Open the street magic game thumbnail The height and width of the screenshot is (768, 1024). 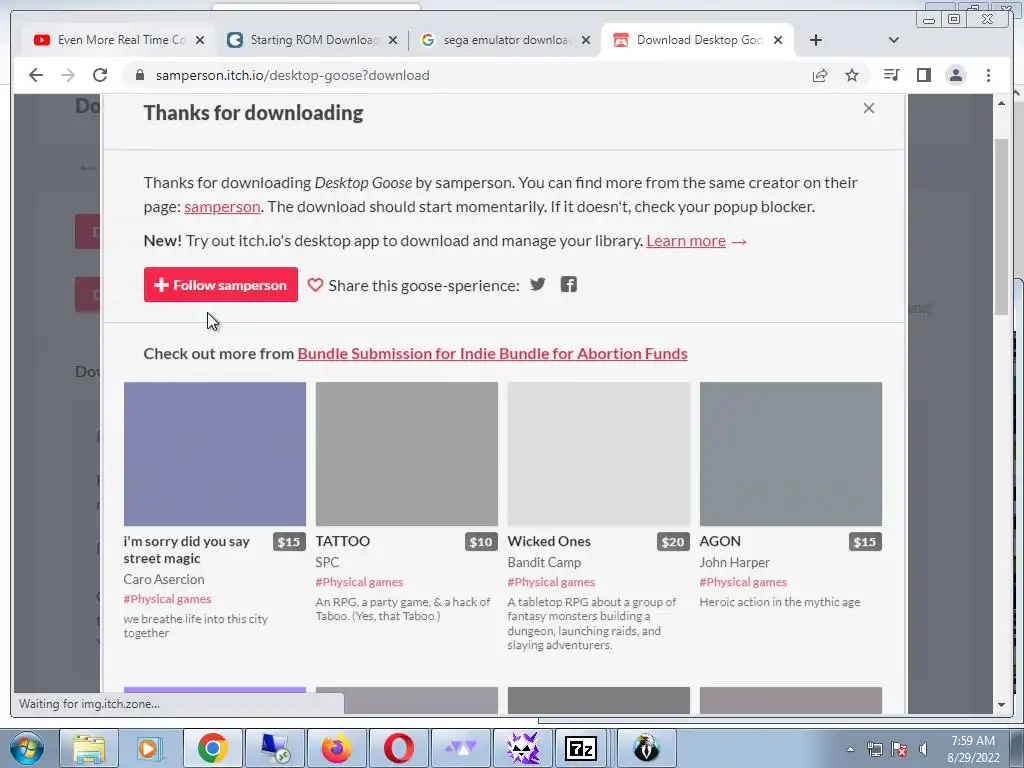215,454
